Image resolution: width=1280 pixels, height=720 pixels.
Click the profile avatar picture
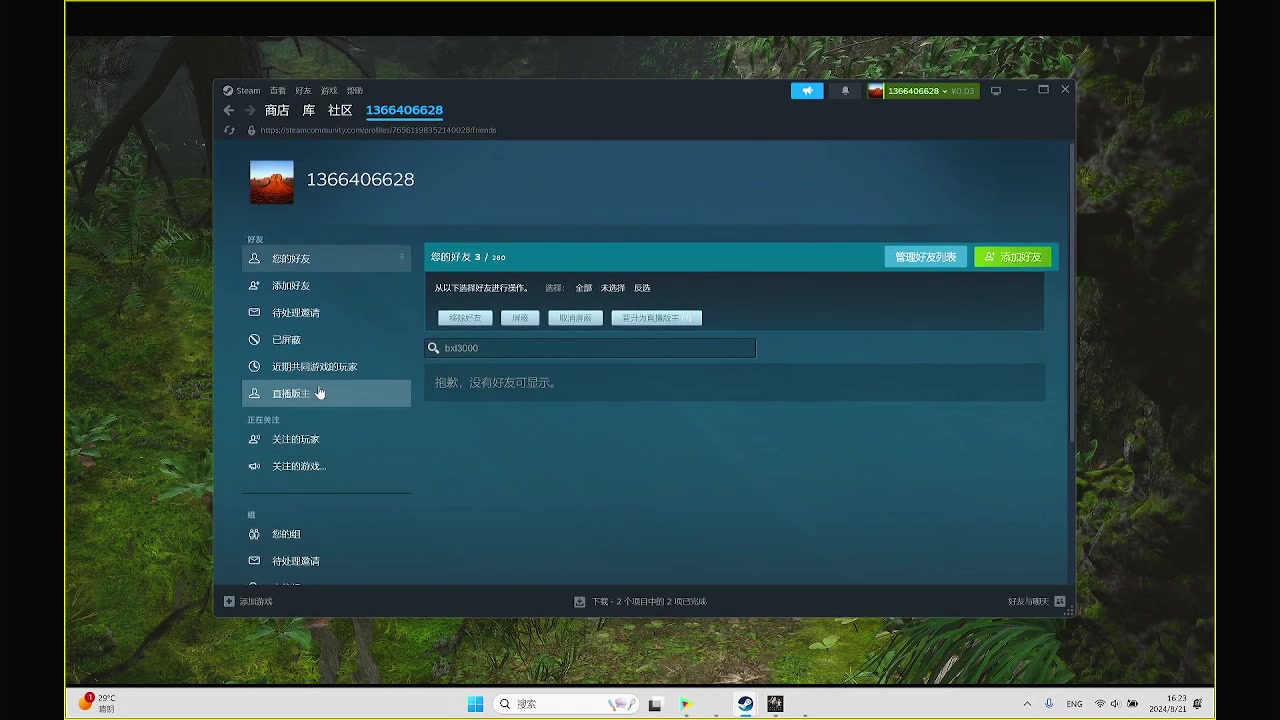272,182
